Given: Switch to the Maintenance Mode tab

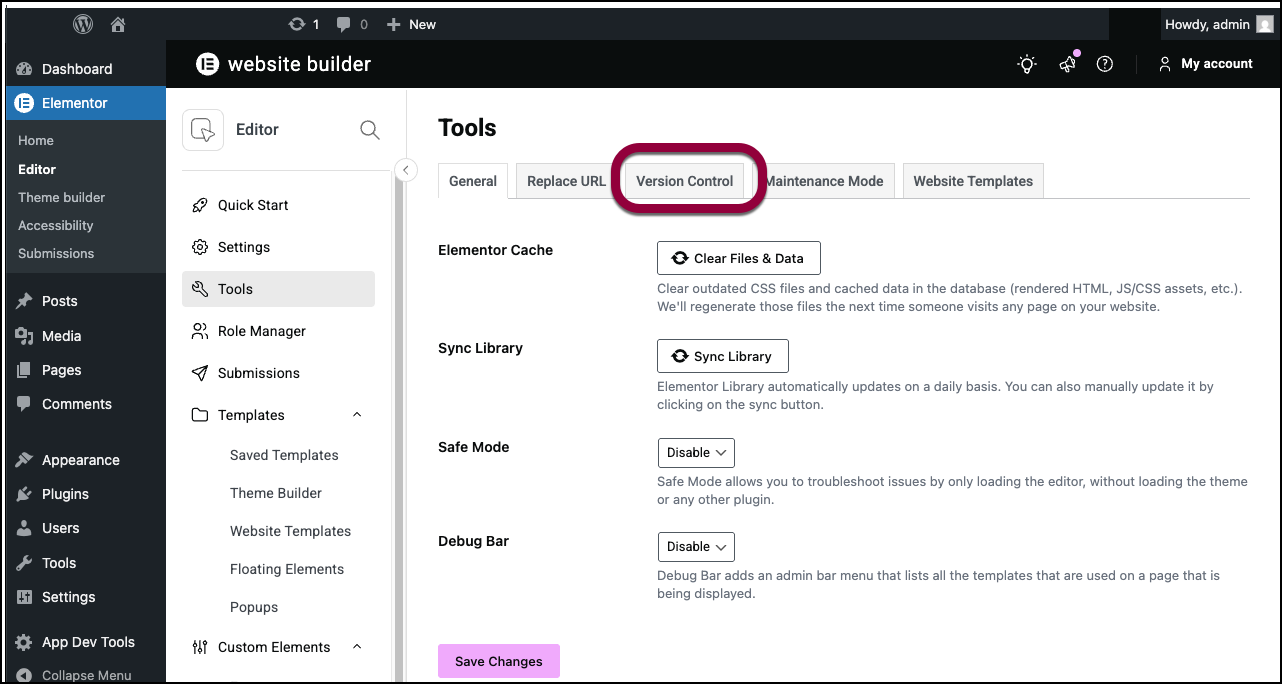Looking at the screenshot, I should click(824, 181).
